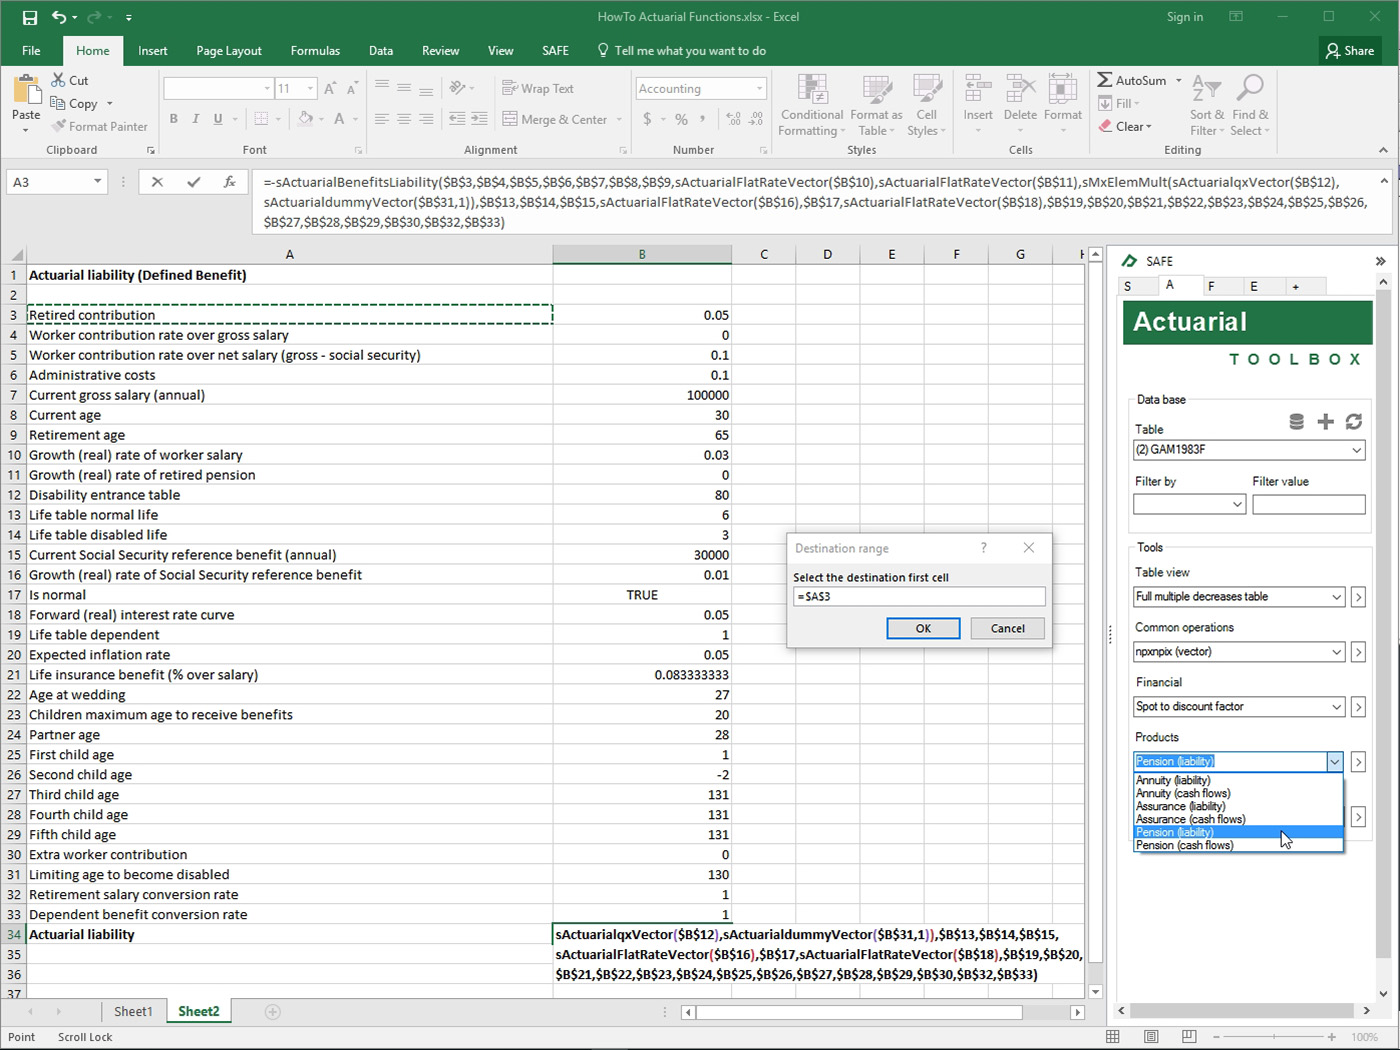Open the Table view dropdown
Viewport: 1400px width, 1050px height.
click(x=1336, y=597)
